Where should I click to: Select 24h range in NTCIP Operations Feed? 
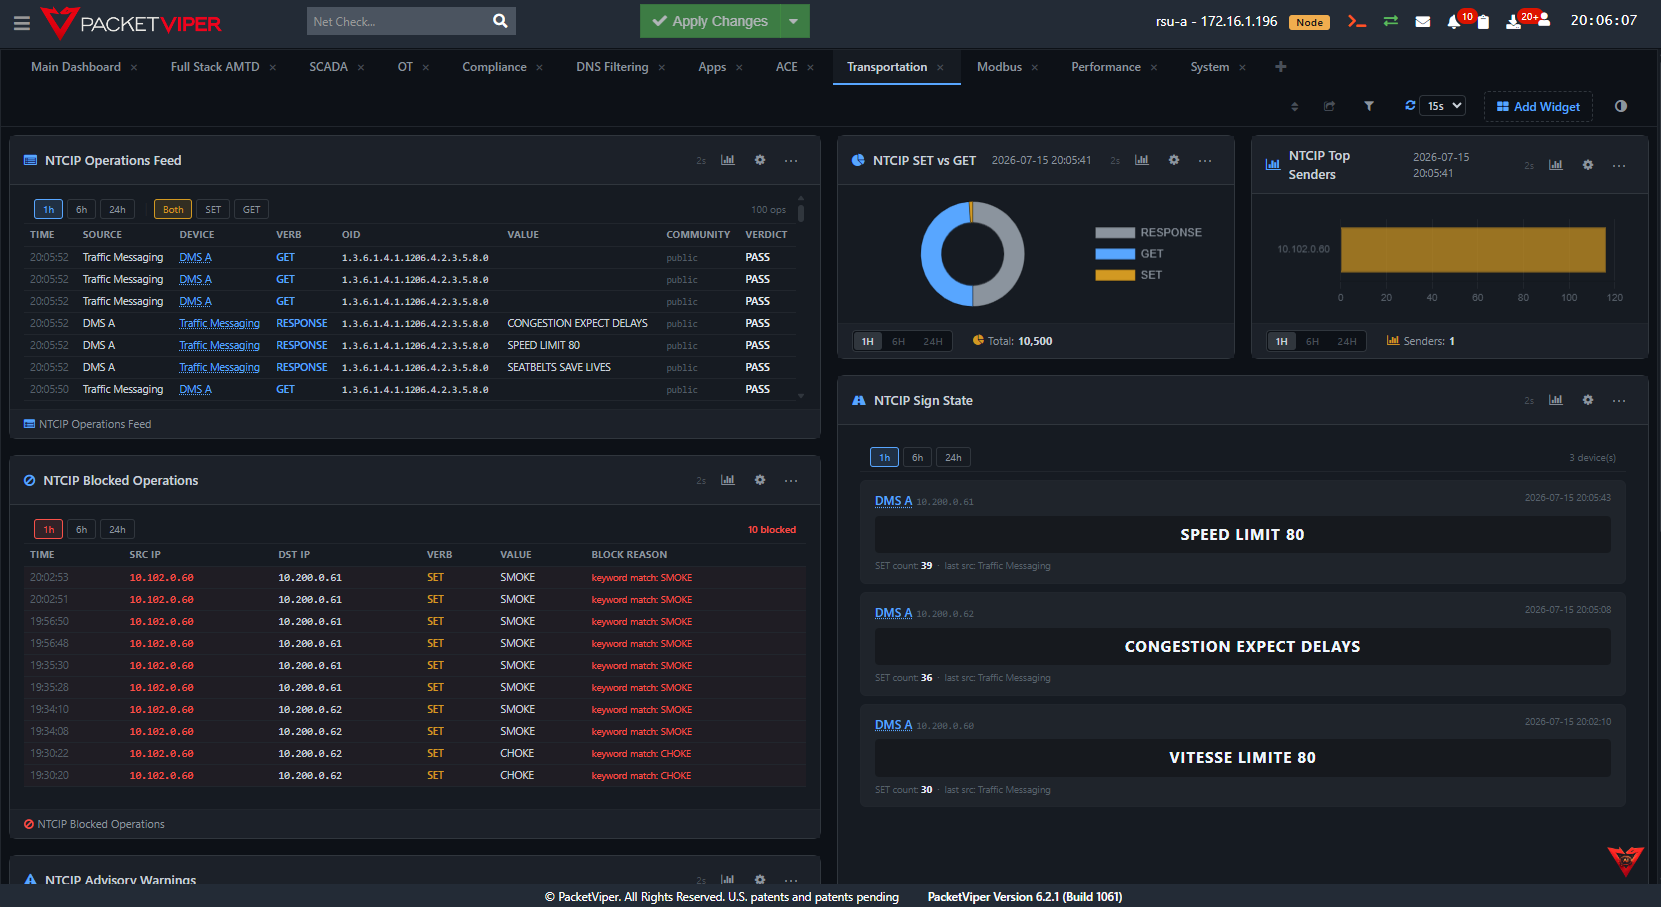click(x=117, y=209)
